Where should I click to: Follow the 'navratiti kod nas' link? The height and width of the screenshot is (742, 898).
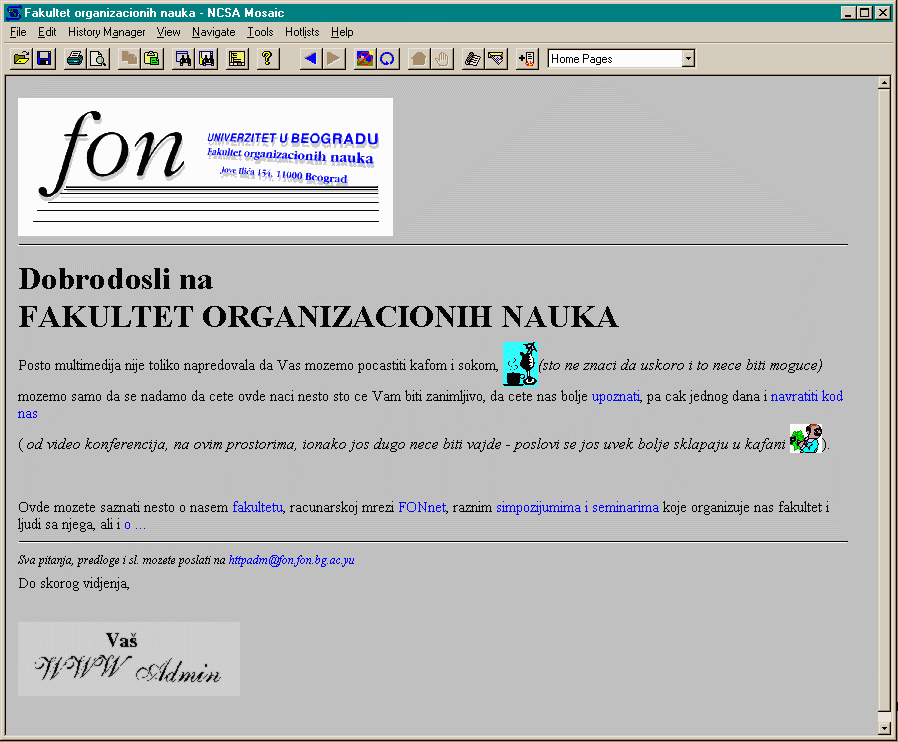[x=806, y=396]
